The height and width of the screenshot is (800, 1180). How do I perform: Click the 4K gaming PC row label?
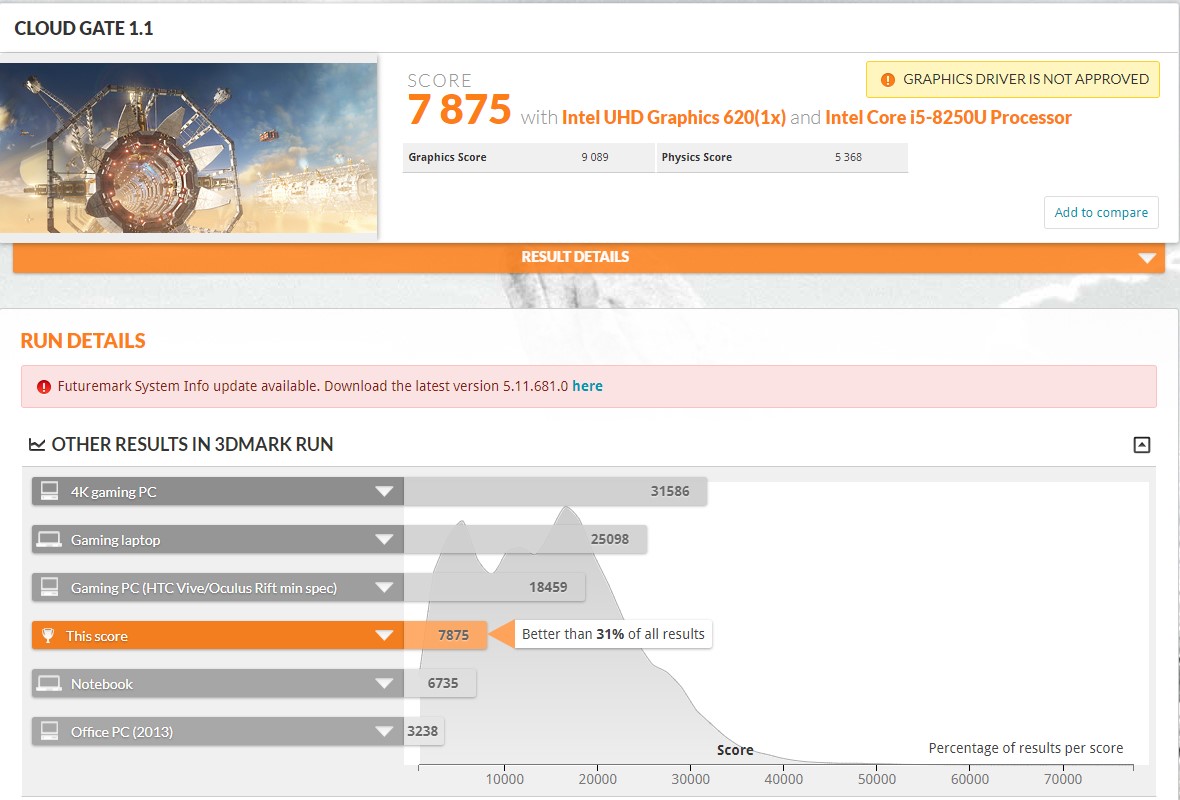[x=114, y=492]
